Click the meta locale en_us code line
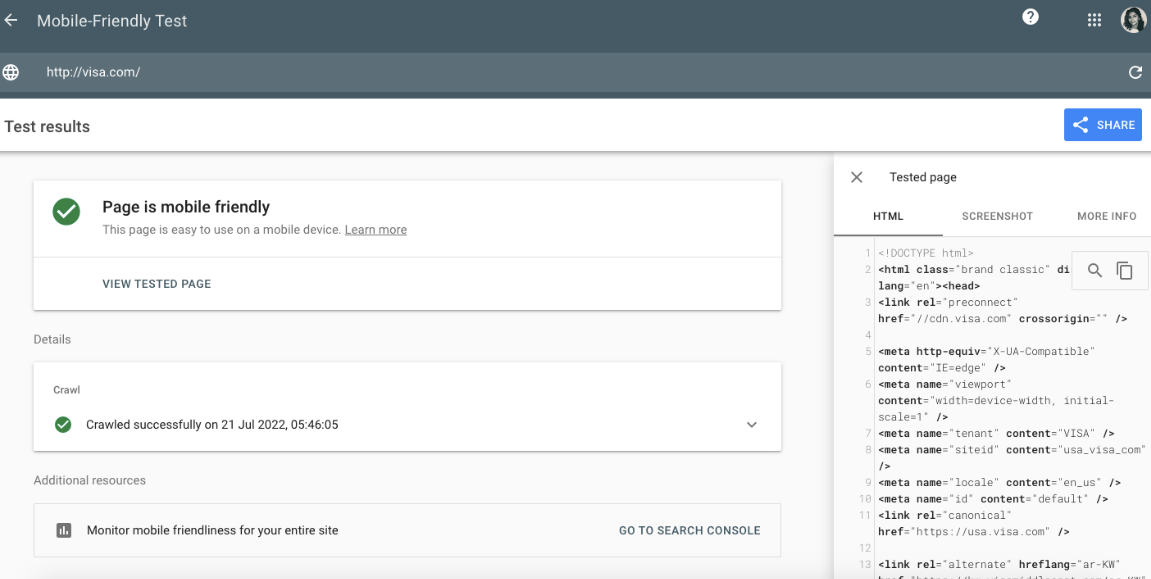 [999, 483]
